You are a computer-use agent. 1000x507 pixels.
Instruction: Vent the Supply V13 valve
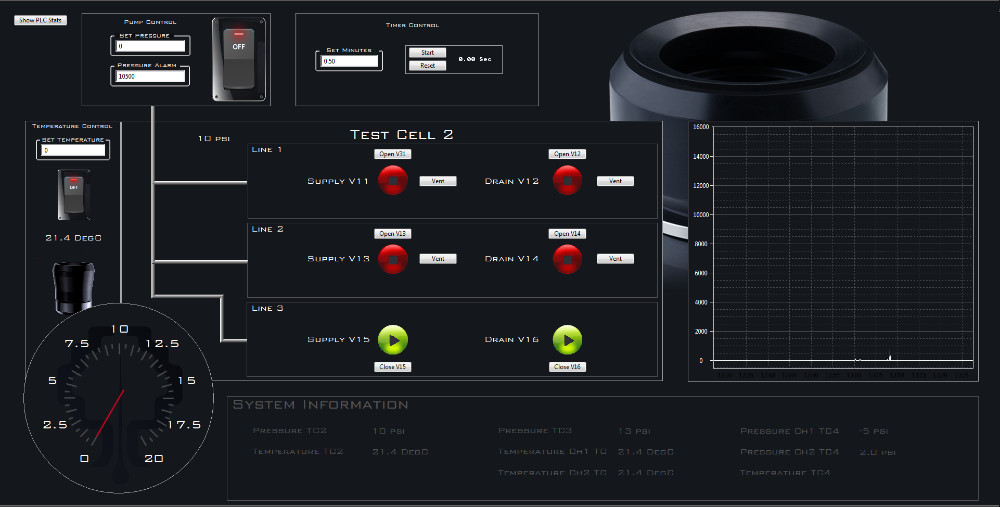438,259
